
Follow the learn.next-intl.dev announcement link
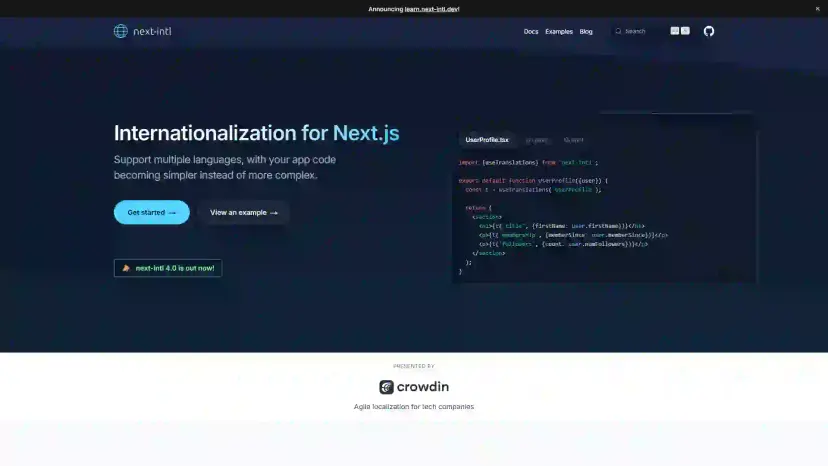click(434, 8)
